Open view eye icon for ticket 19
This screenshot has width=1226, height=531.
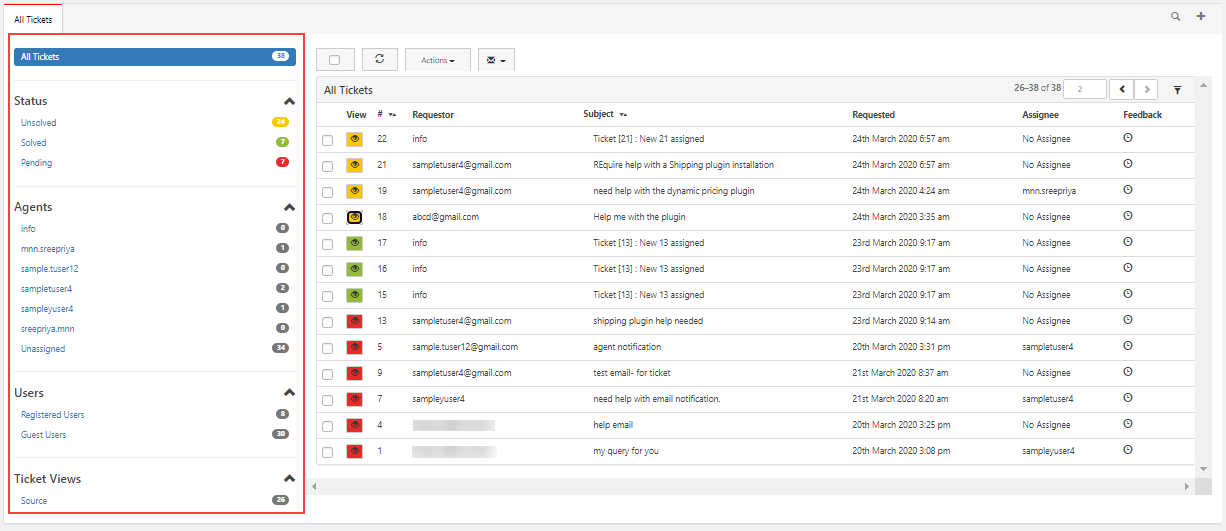tap(354, 191)
